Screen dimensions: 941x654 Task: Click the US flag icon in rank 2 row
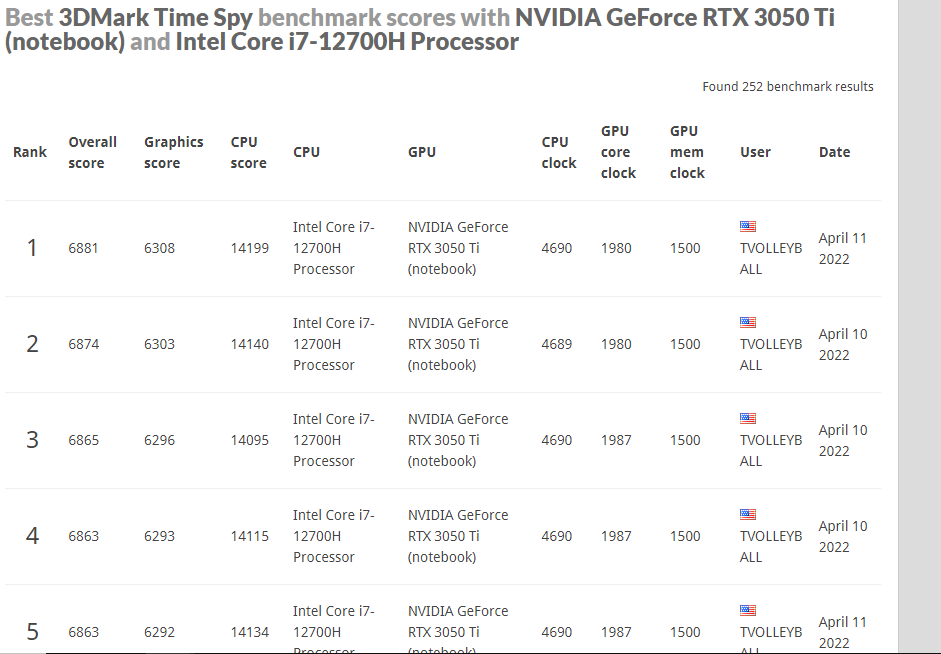click(x=748, y=322)
